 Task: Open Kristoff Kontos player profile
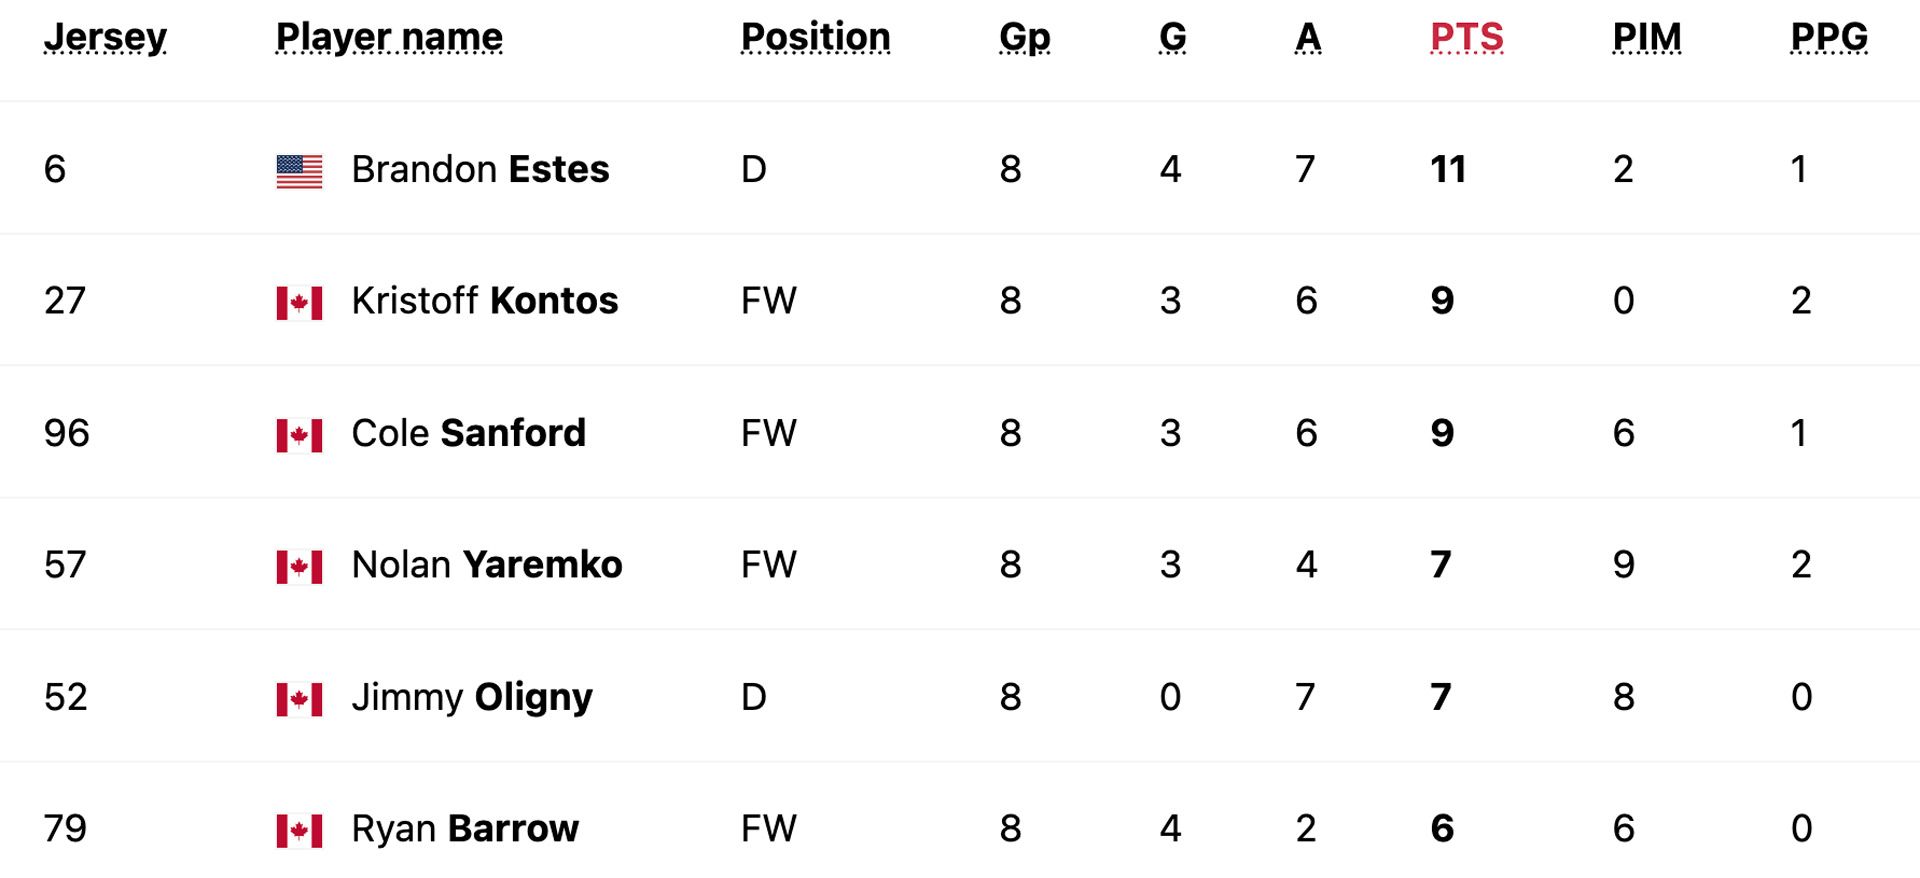(x=484, y=301)
